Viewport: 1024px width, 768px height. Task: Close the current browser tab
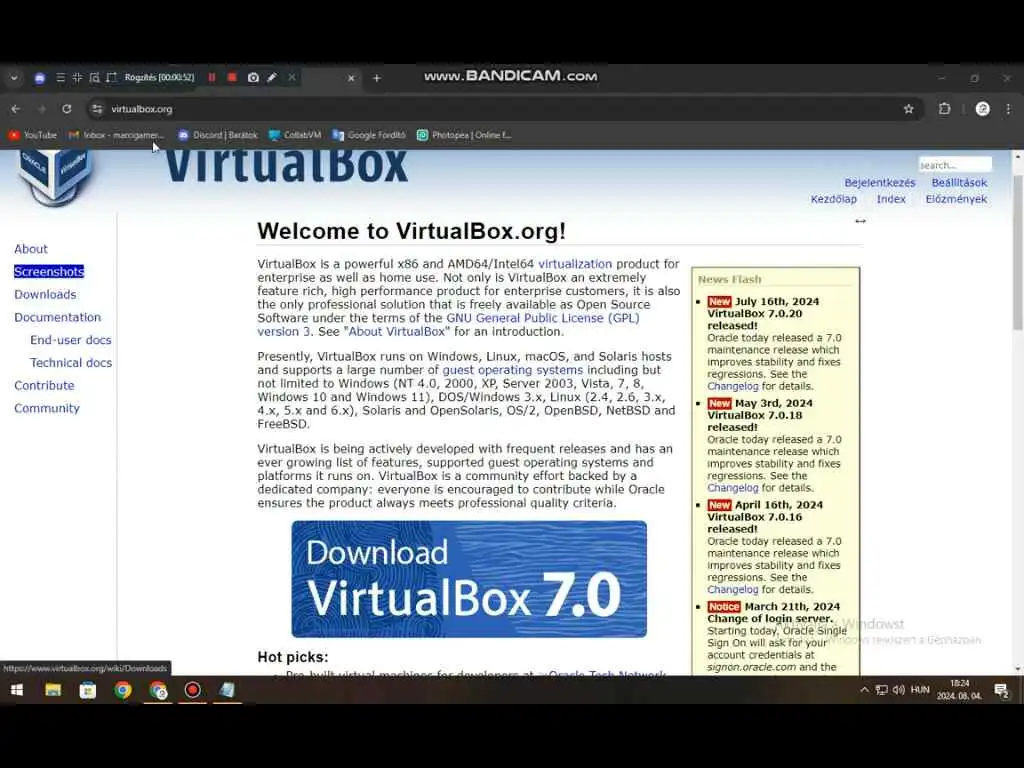click(x=351, y=78)
